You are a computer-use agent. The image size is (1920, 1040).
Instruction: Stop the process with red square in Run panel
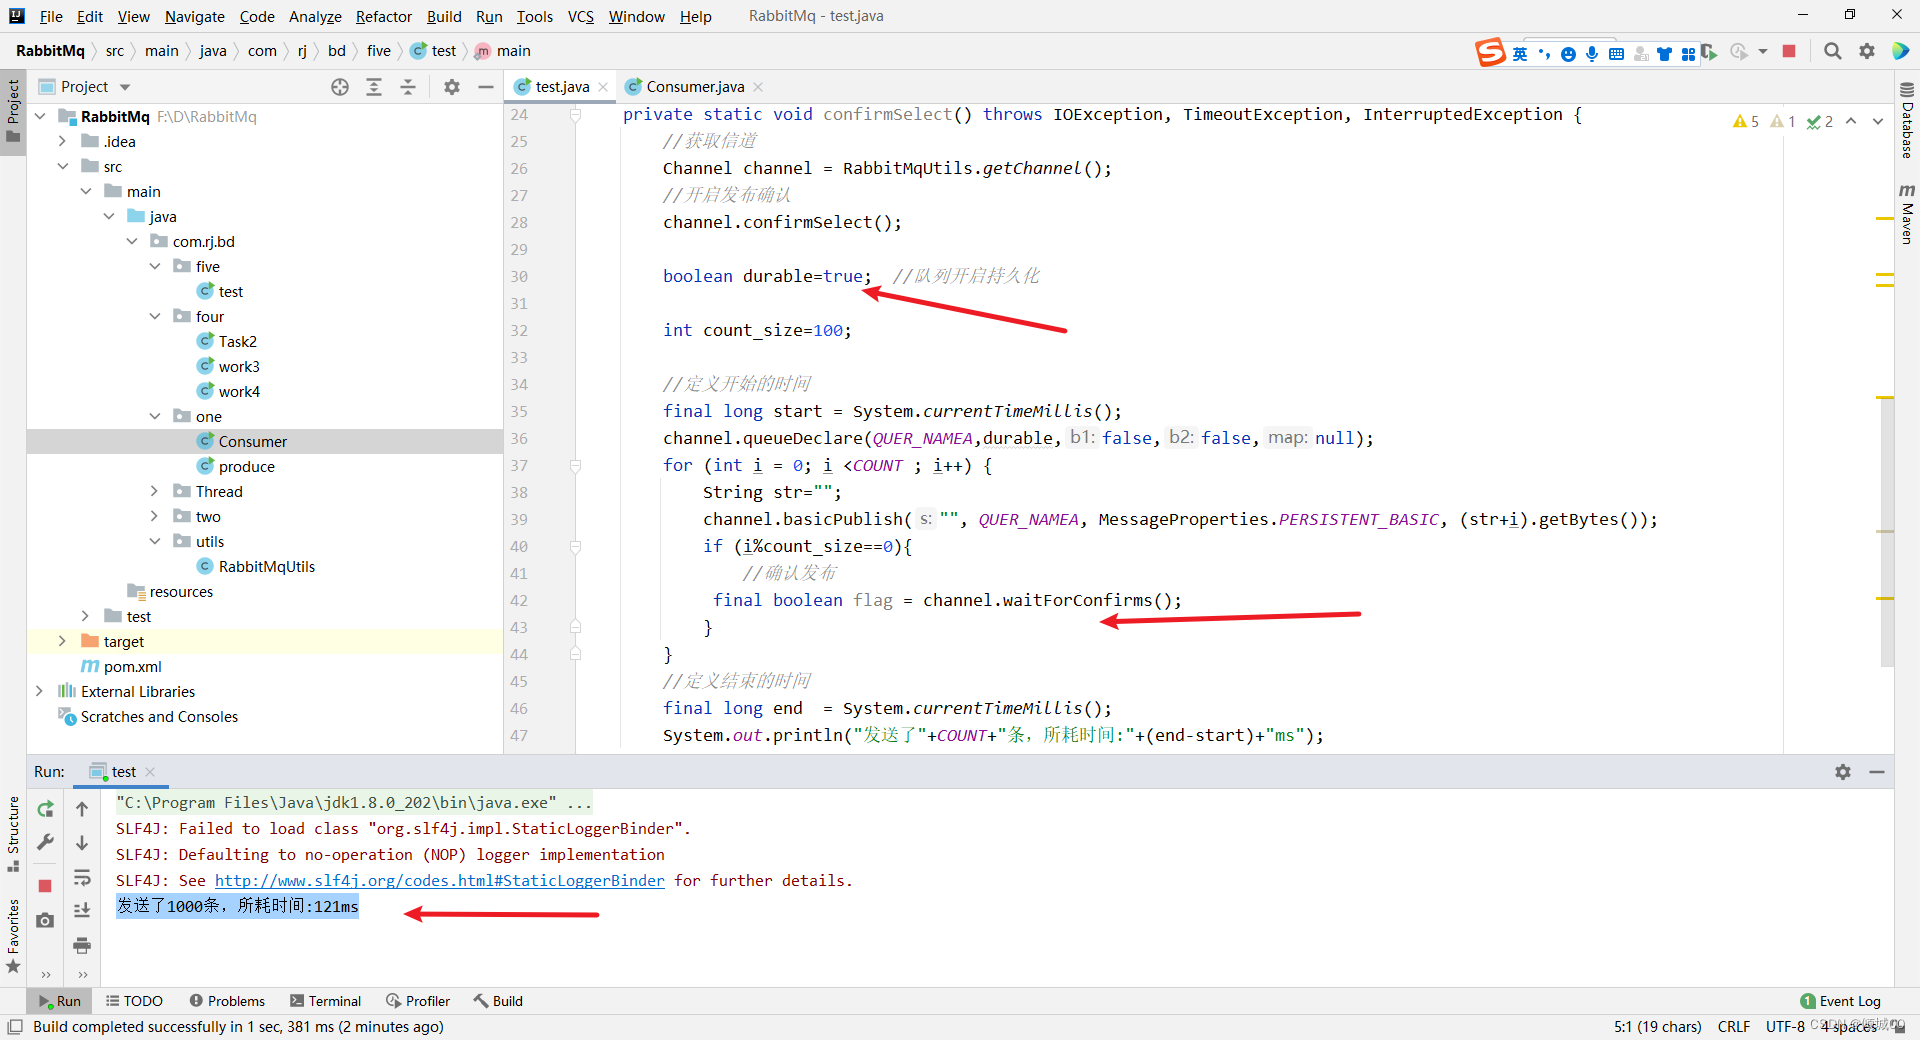click(45, 886)
